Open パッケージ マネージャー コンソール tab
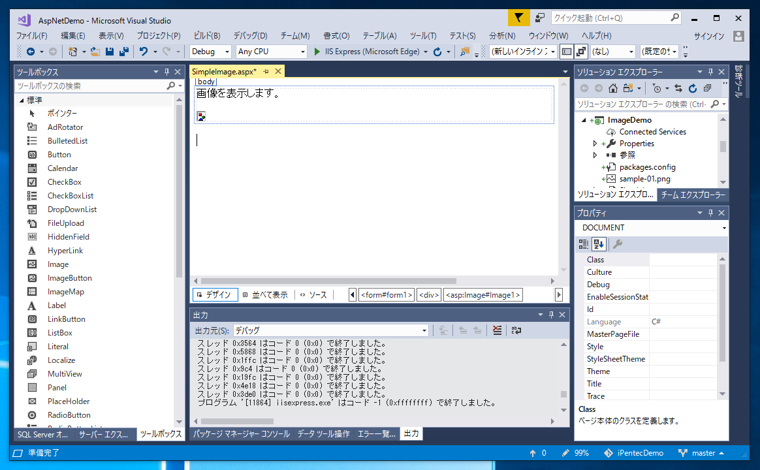This screenshot has width=760, height=470. [242, 434]
